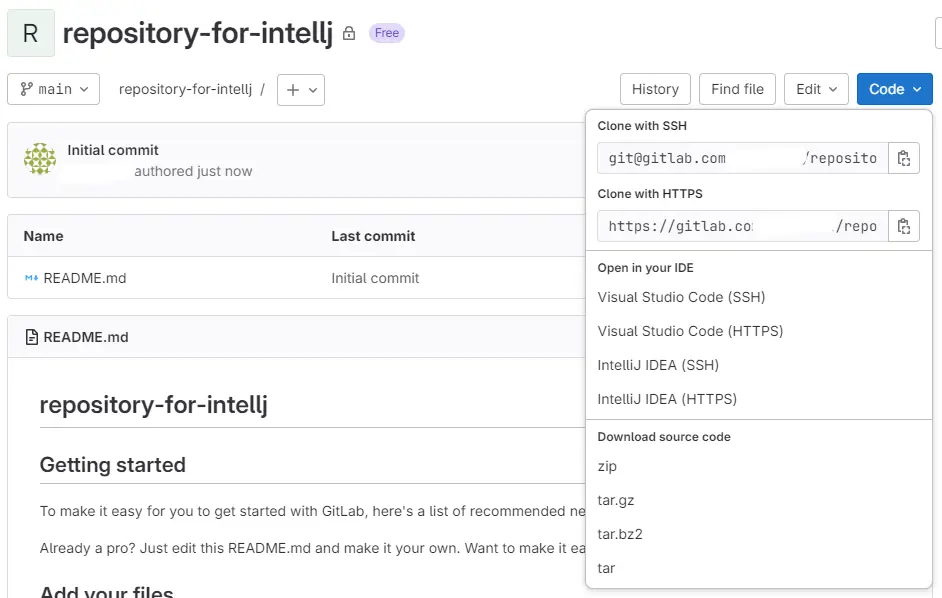Open the Edit dropdown
This screenshot has height=598, width=942.
tap(816, 89)
